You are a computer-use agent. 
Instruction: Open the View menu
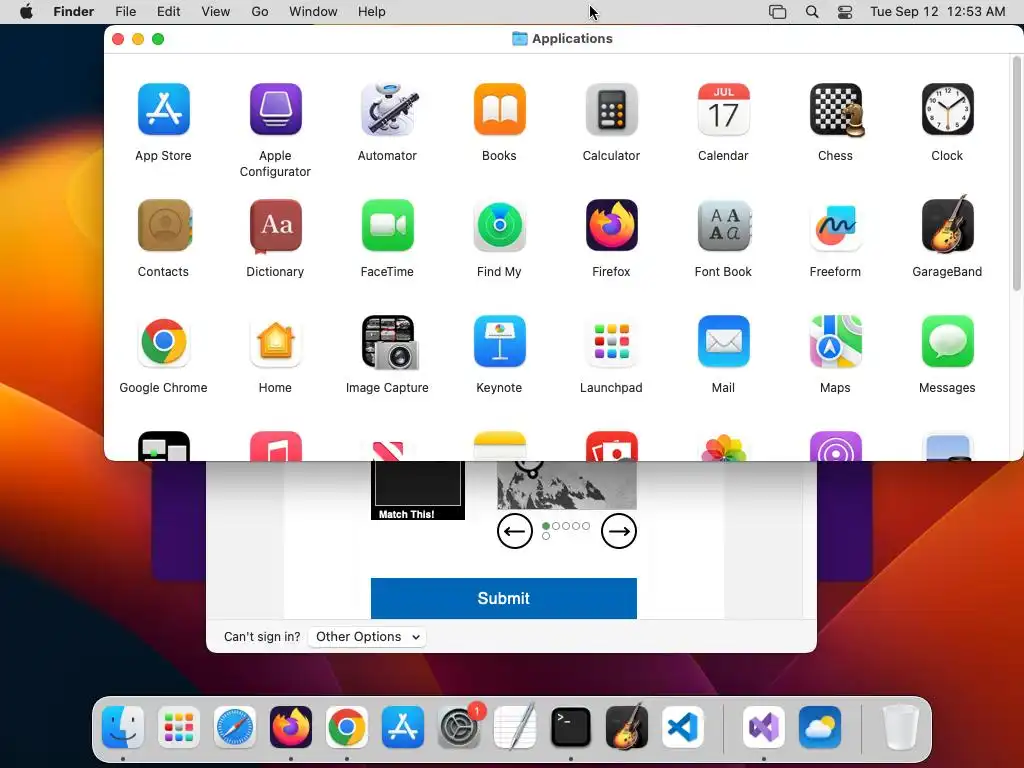(x=216, y=12)
